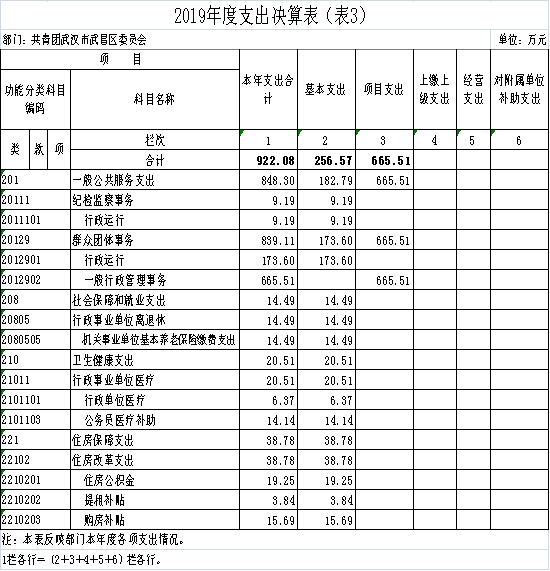Select the 住房公积金 cell

pos(155,480)
